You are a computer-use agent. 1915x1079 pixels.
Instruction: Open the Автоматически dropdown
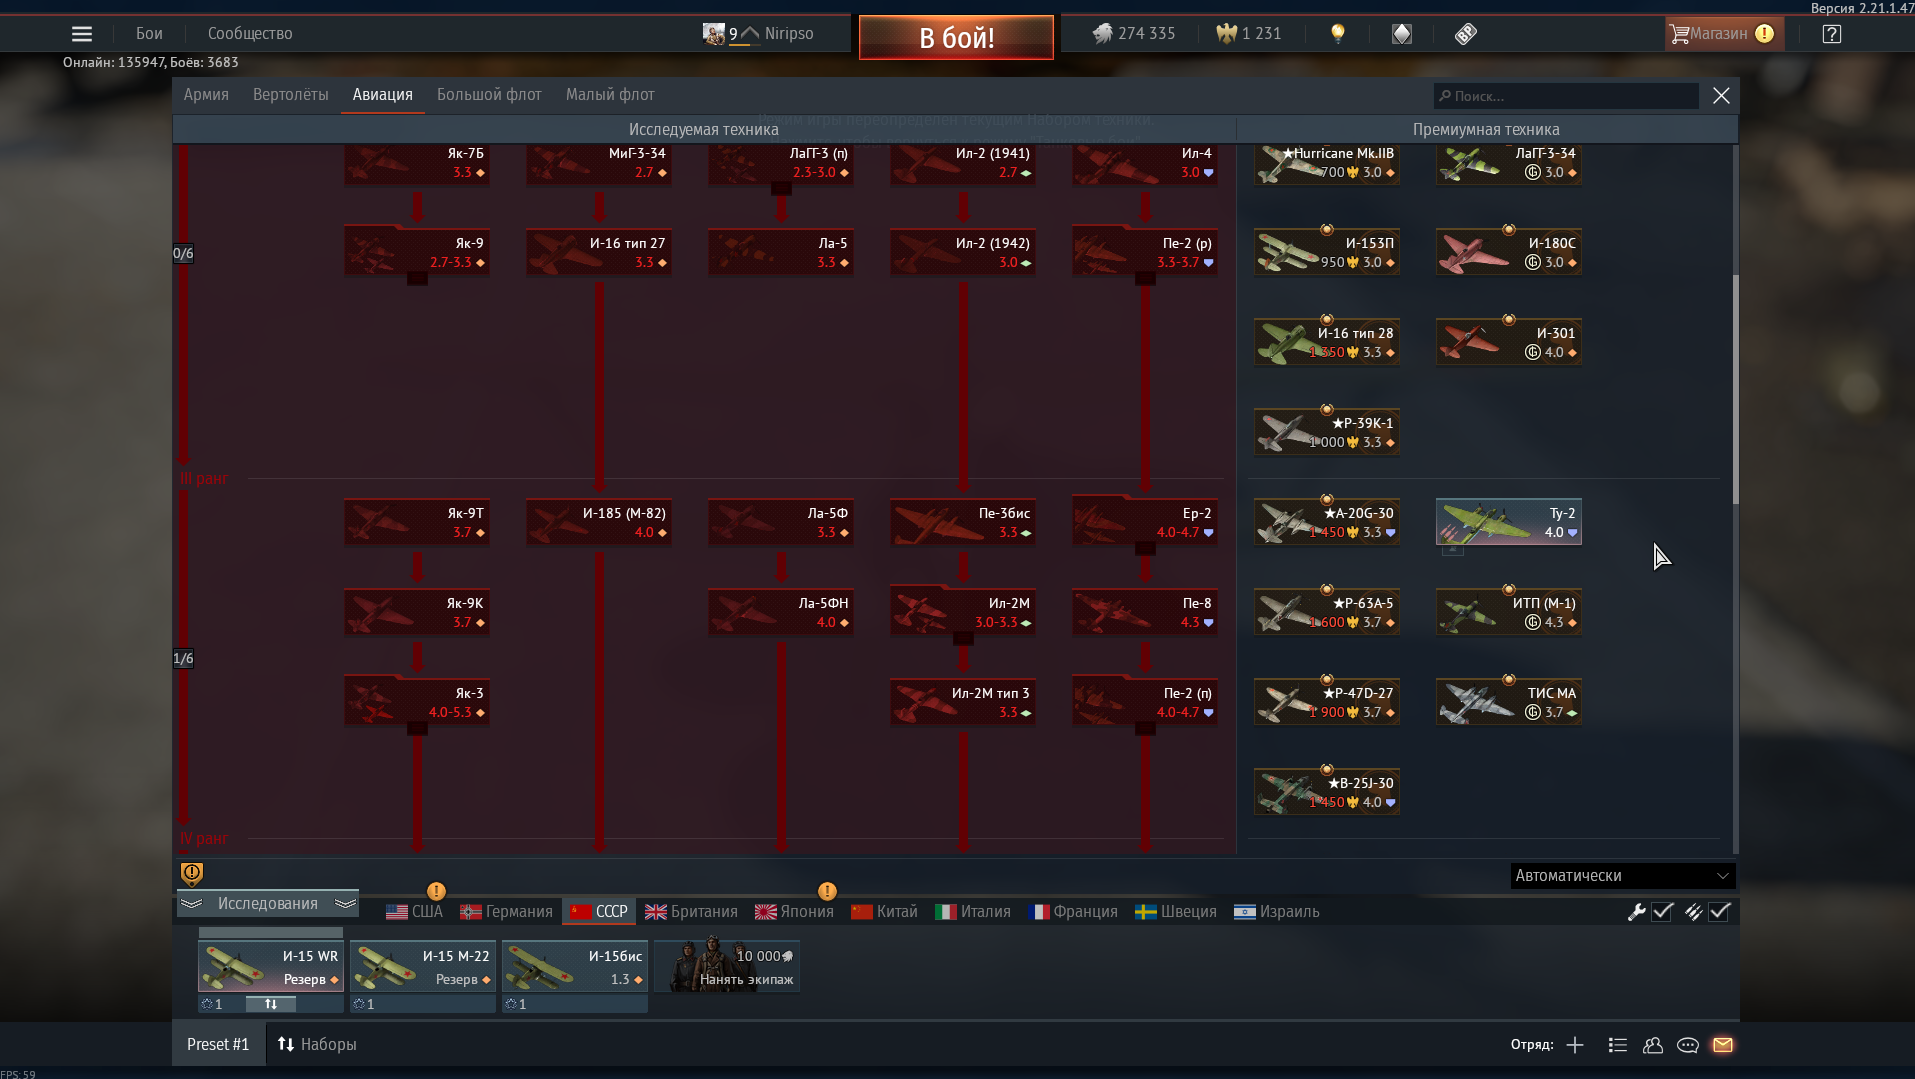(x=1623, y=876)
